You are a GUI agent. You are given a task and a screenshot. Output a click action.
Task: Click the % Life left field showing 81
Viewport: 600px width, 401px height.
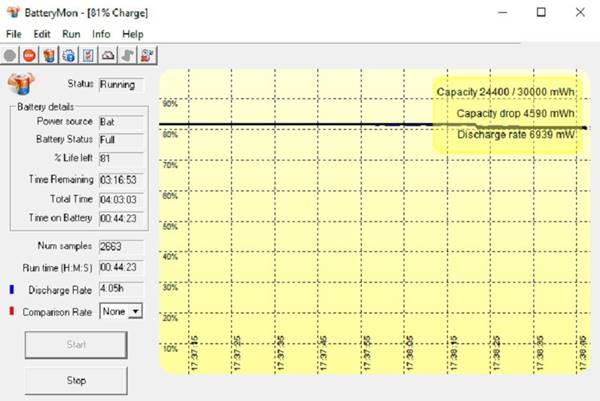coord(121,158)
